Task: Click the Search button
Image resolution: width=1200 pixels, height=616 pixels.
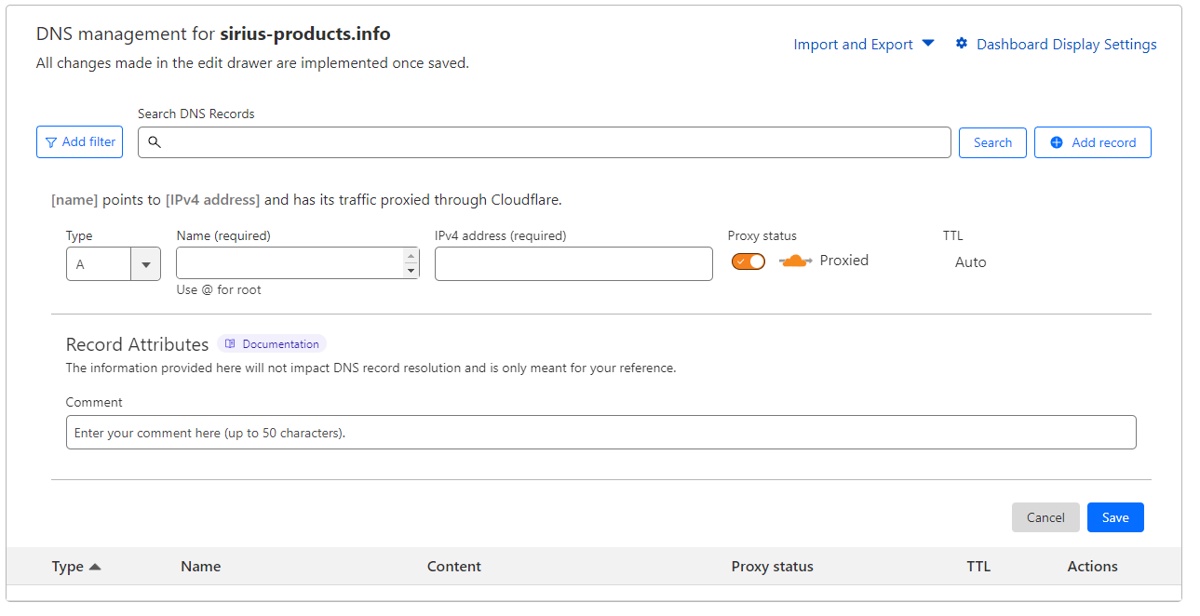Action: 992,142
